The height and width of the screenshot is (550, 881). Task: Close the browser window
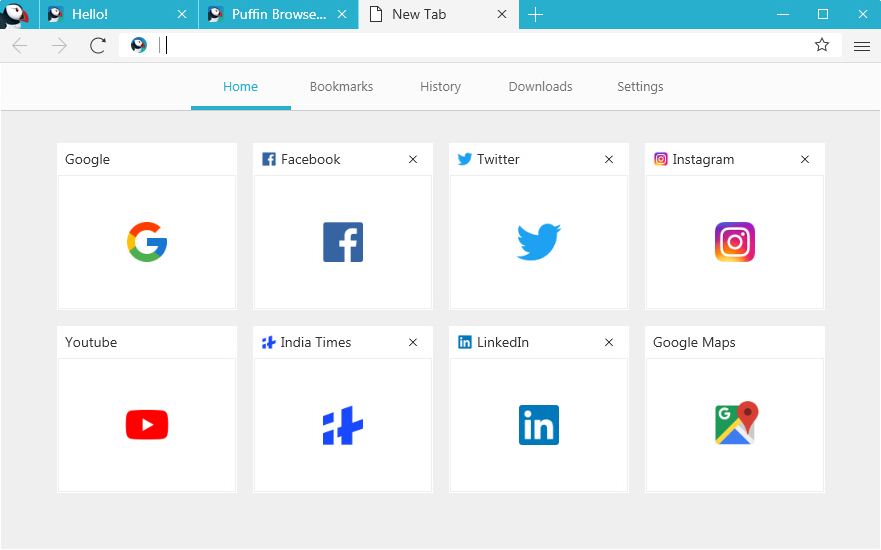863,15
